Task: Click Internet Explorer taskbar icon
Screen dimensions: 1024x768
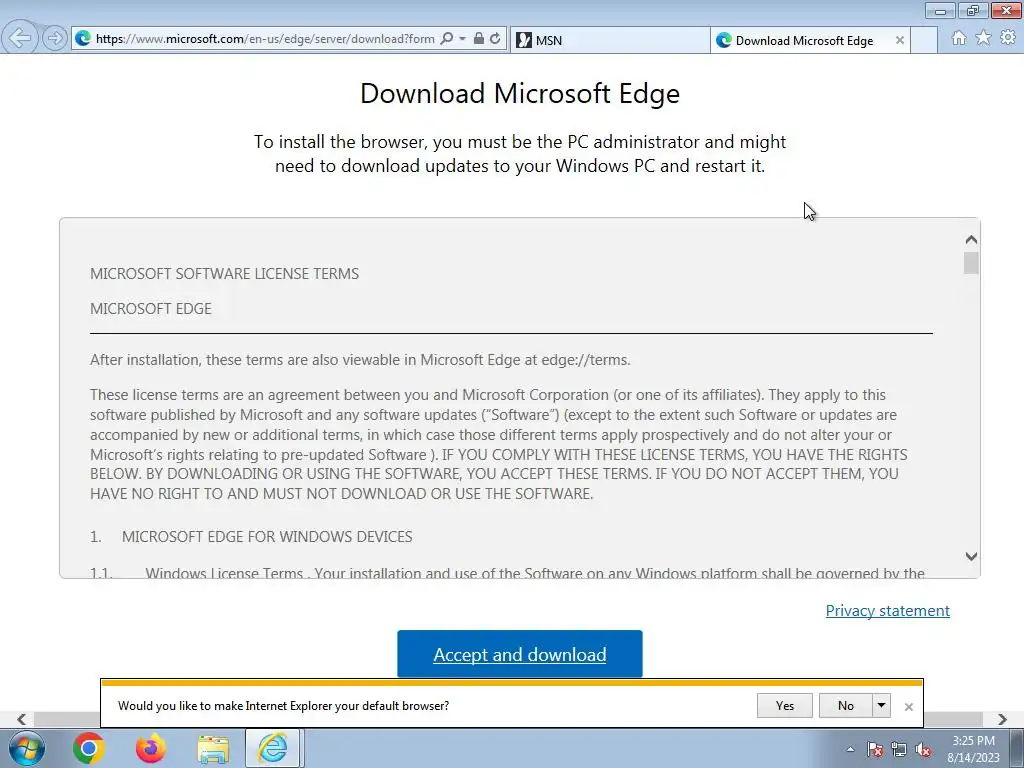Action: pos(273,748)
